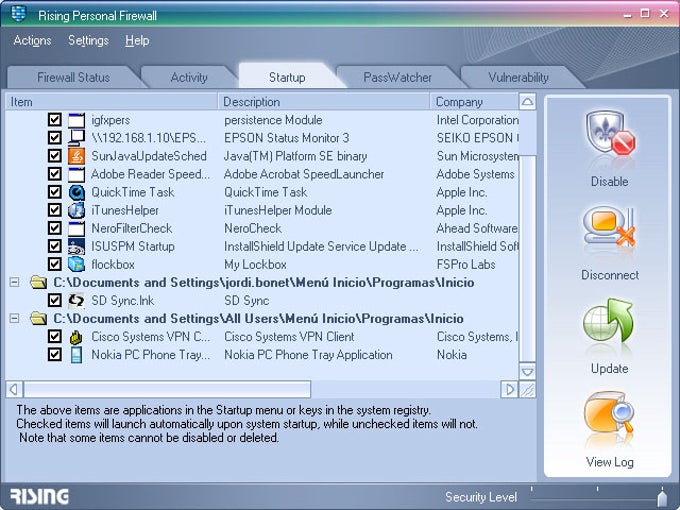Select the 'My Lockbox' description text
680x510 pixels.
coord(255,265)
